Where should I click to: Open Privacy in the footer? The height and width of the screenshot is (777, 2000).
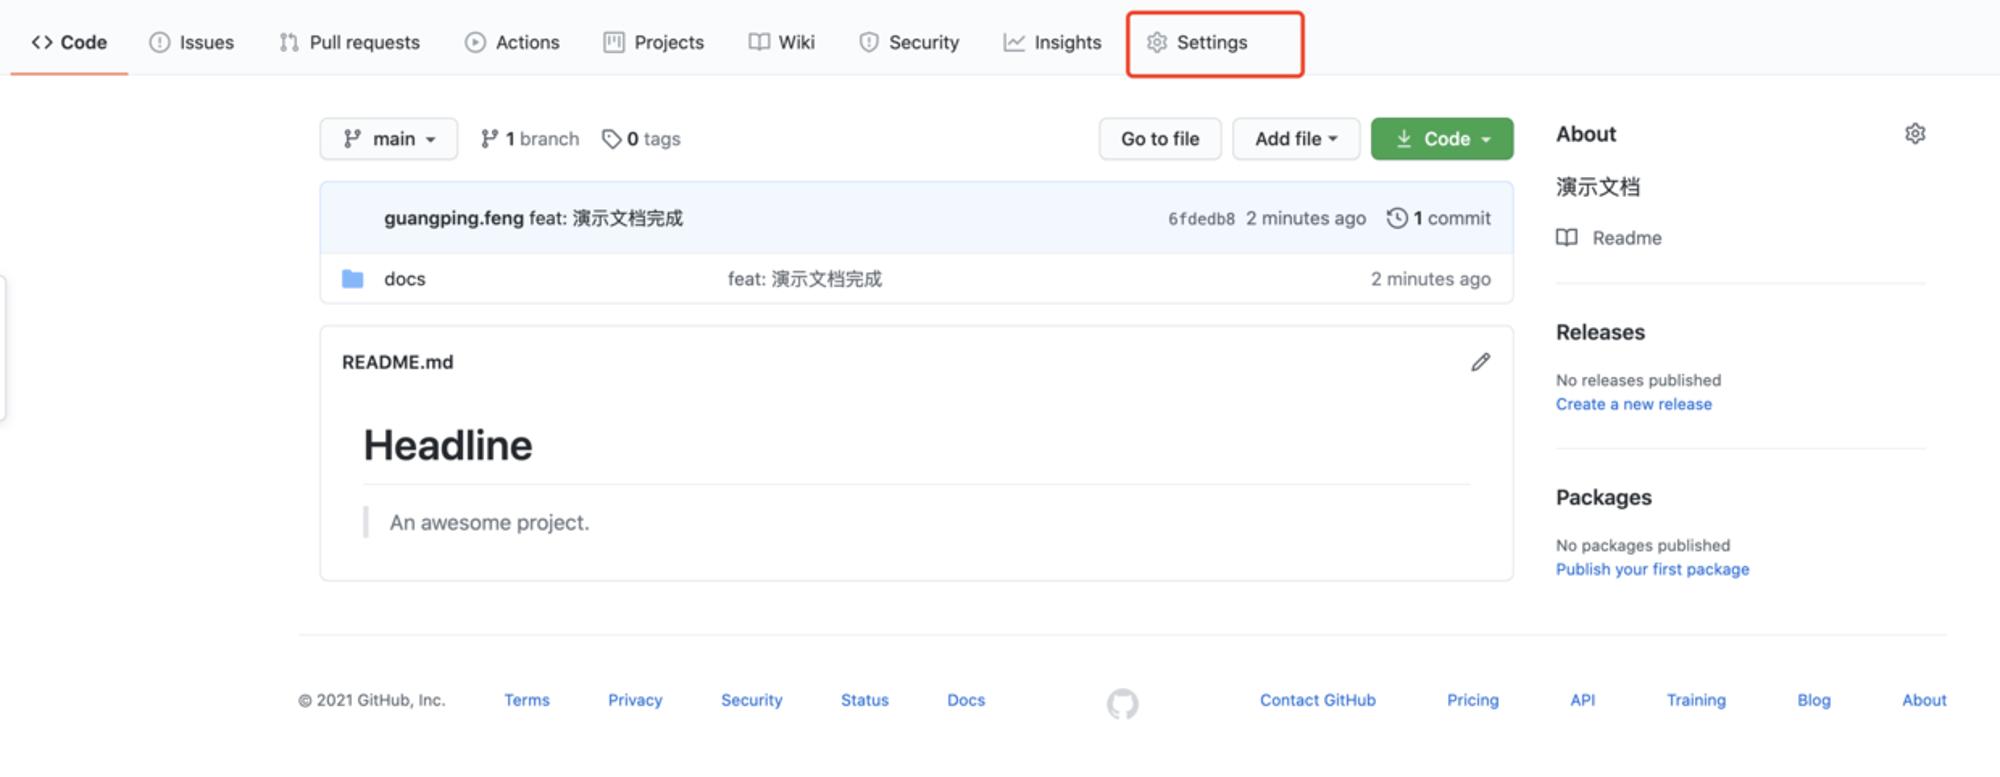635,700
